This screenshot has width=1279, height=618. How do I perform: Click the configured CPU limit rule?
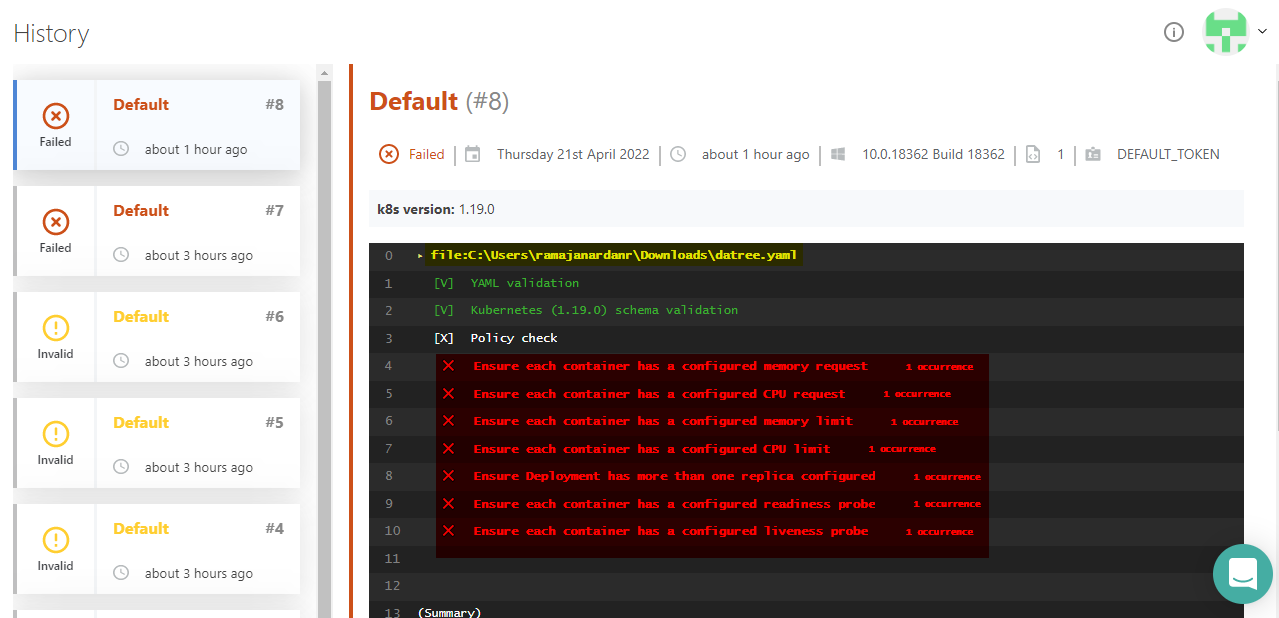click(x=652, y=449)
